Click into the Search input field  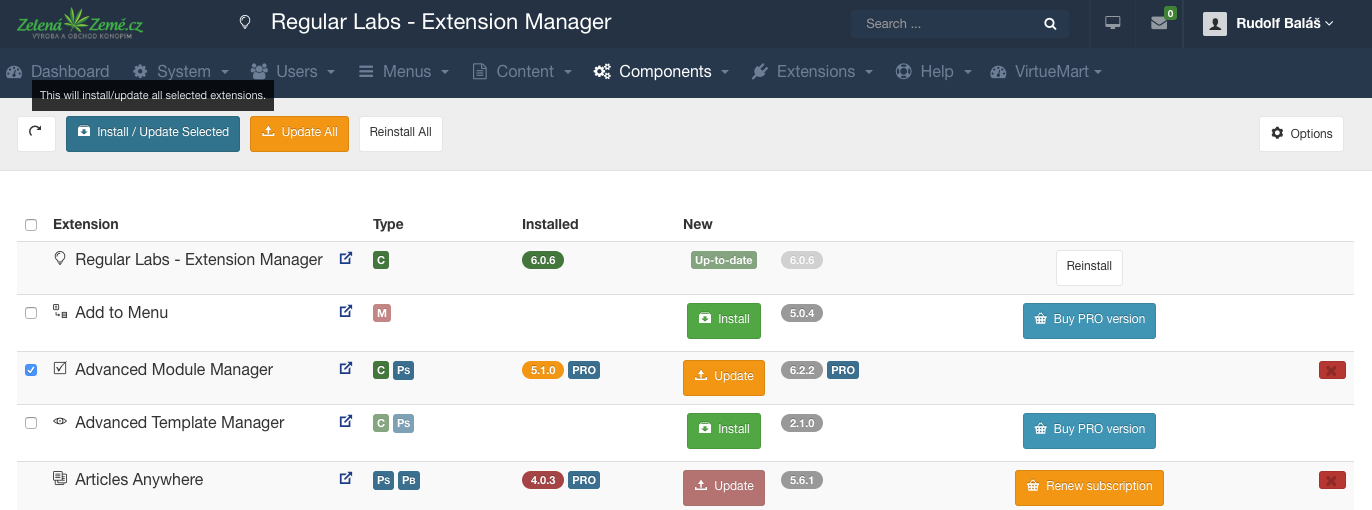click(x=945, y=24)
